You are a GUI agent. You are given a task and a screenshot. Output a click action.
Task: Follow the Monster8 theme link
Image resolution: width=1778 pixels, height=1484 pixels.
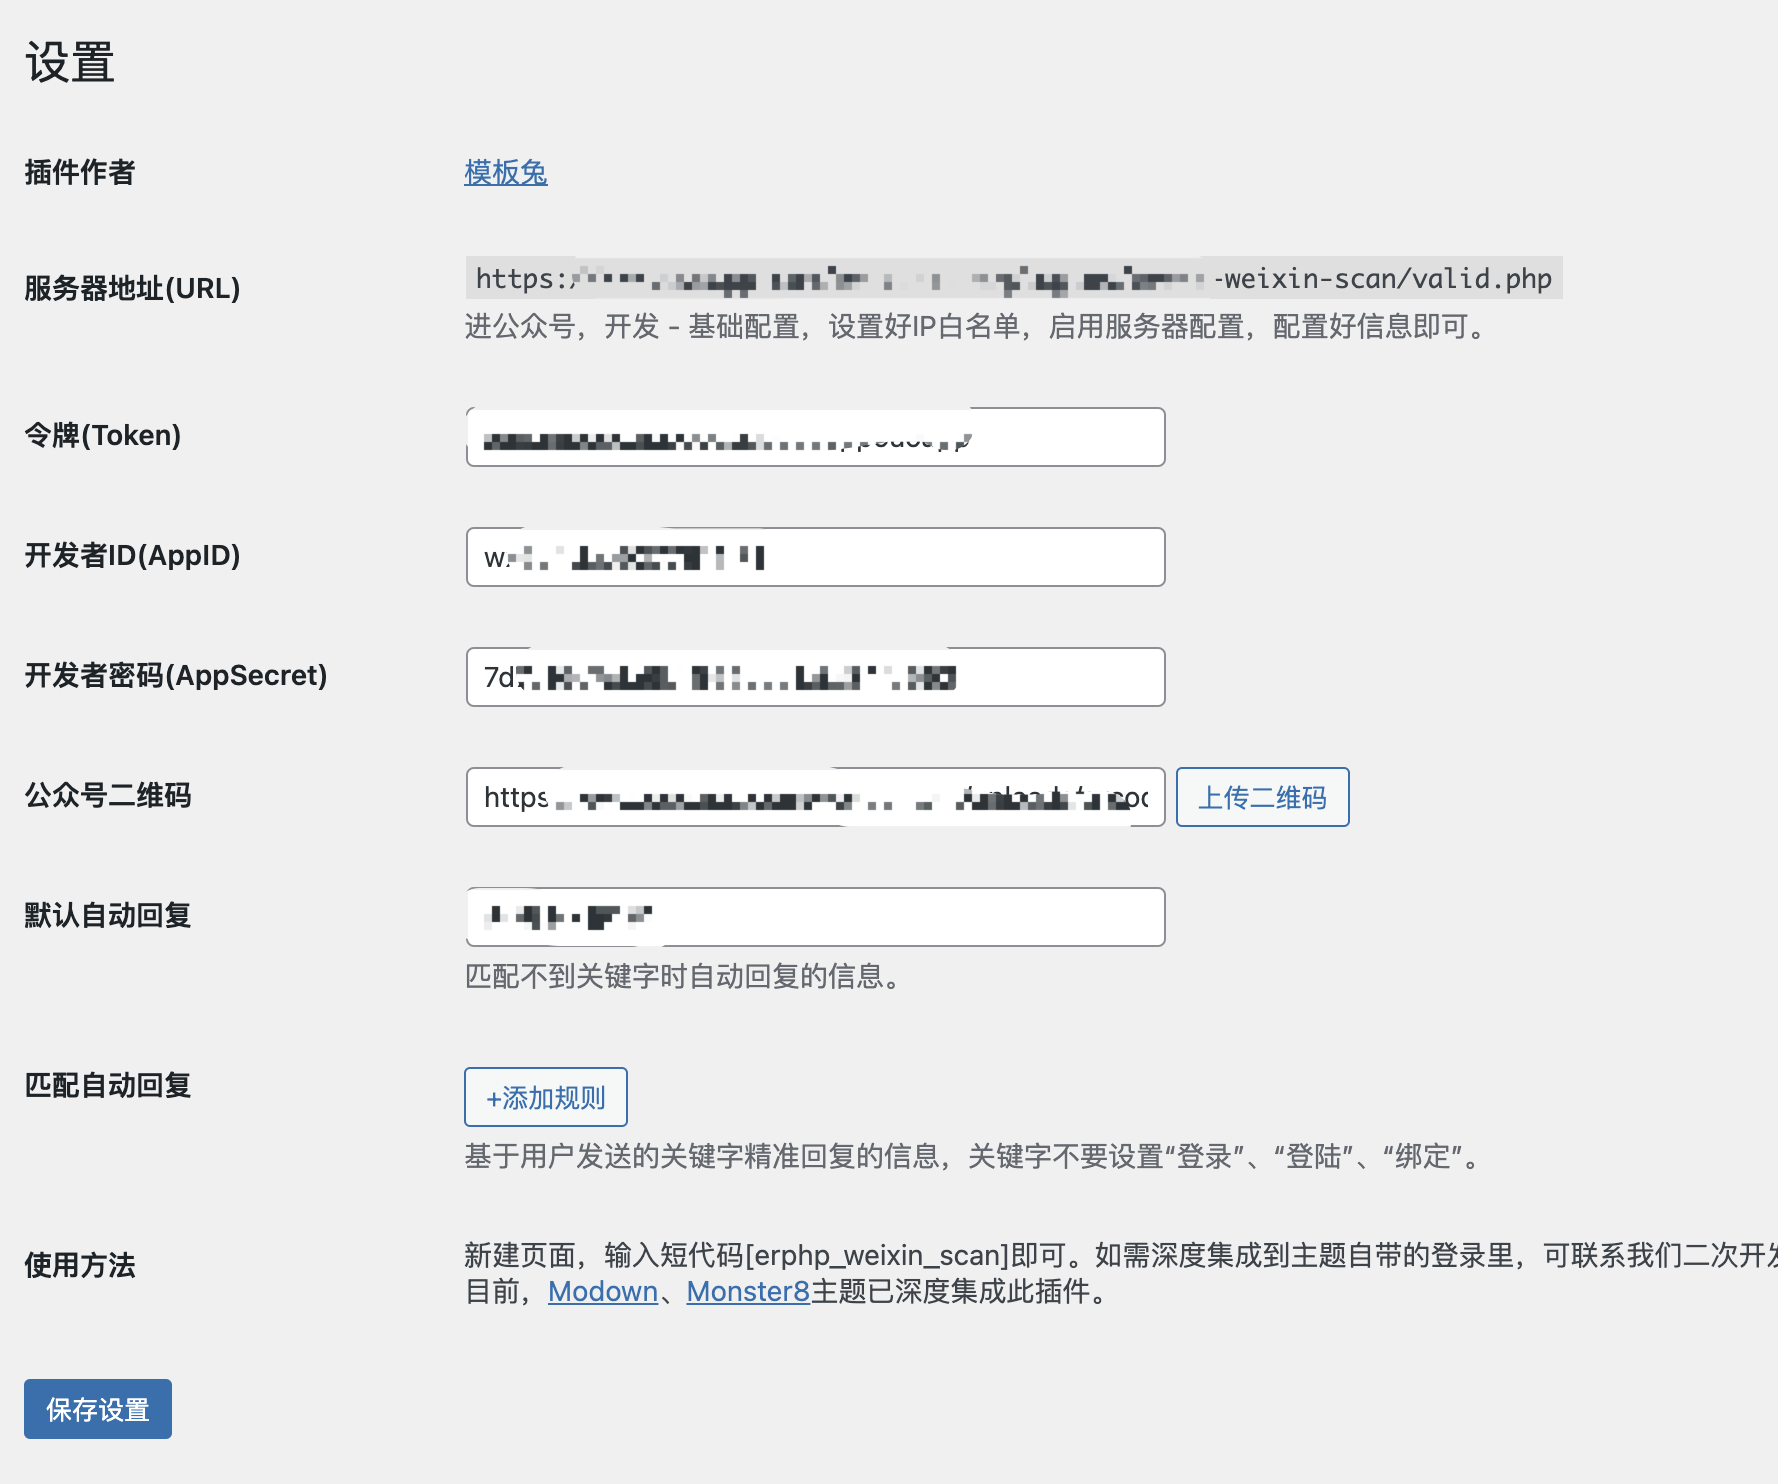pos(747,1292)
